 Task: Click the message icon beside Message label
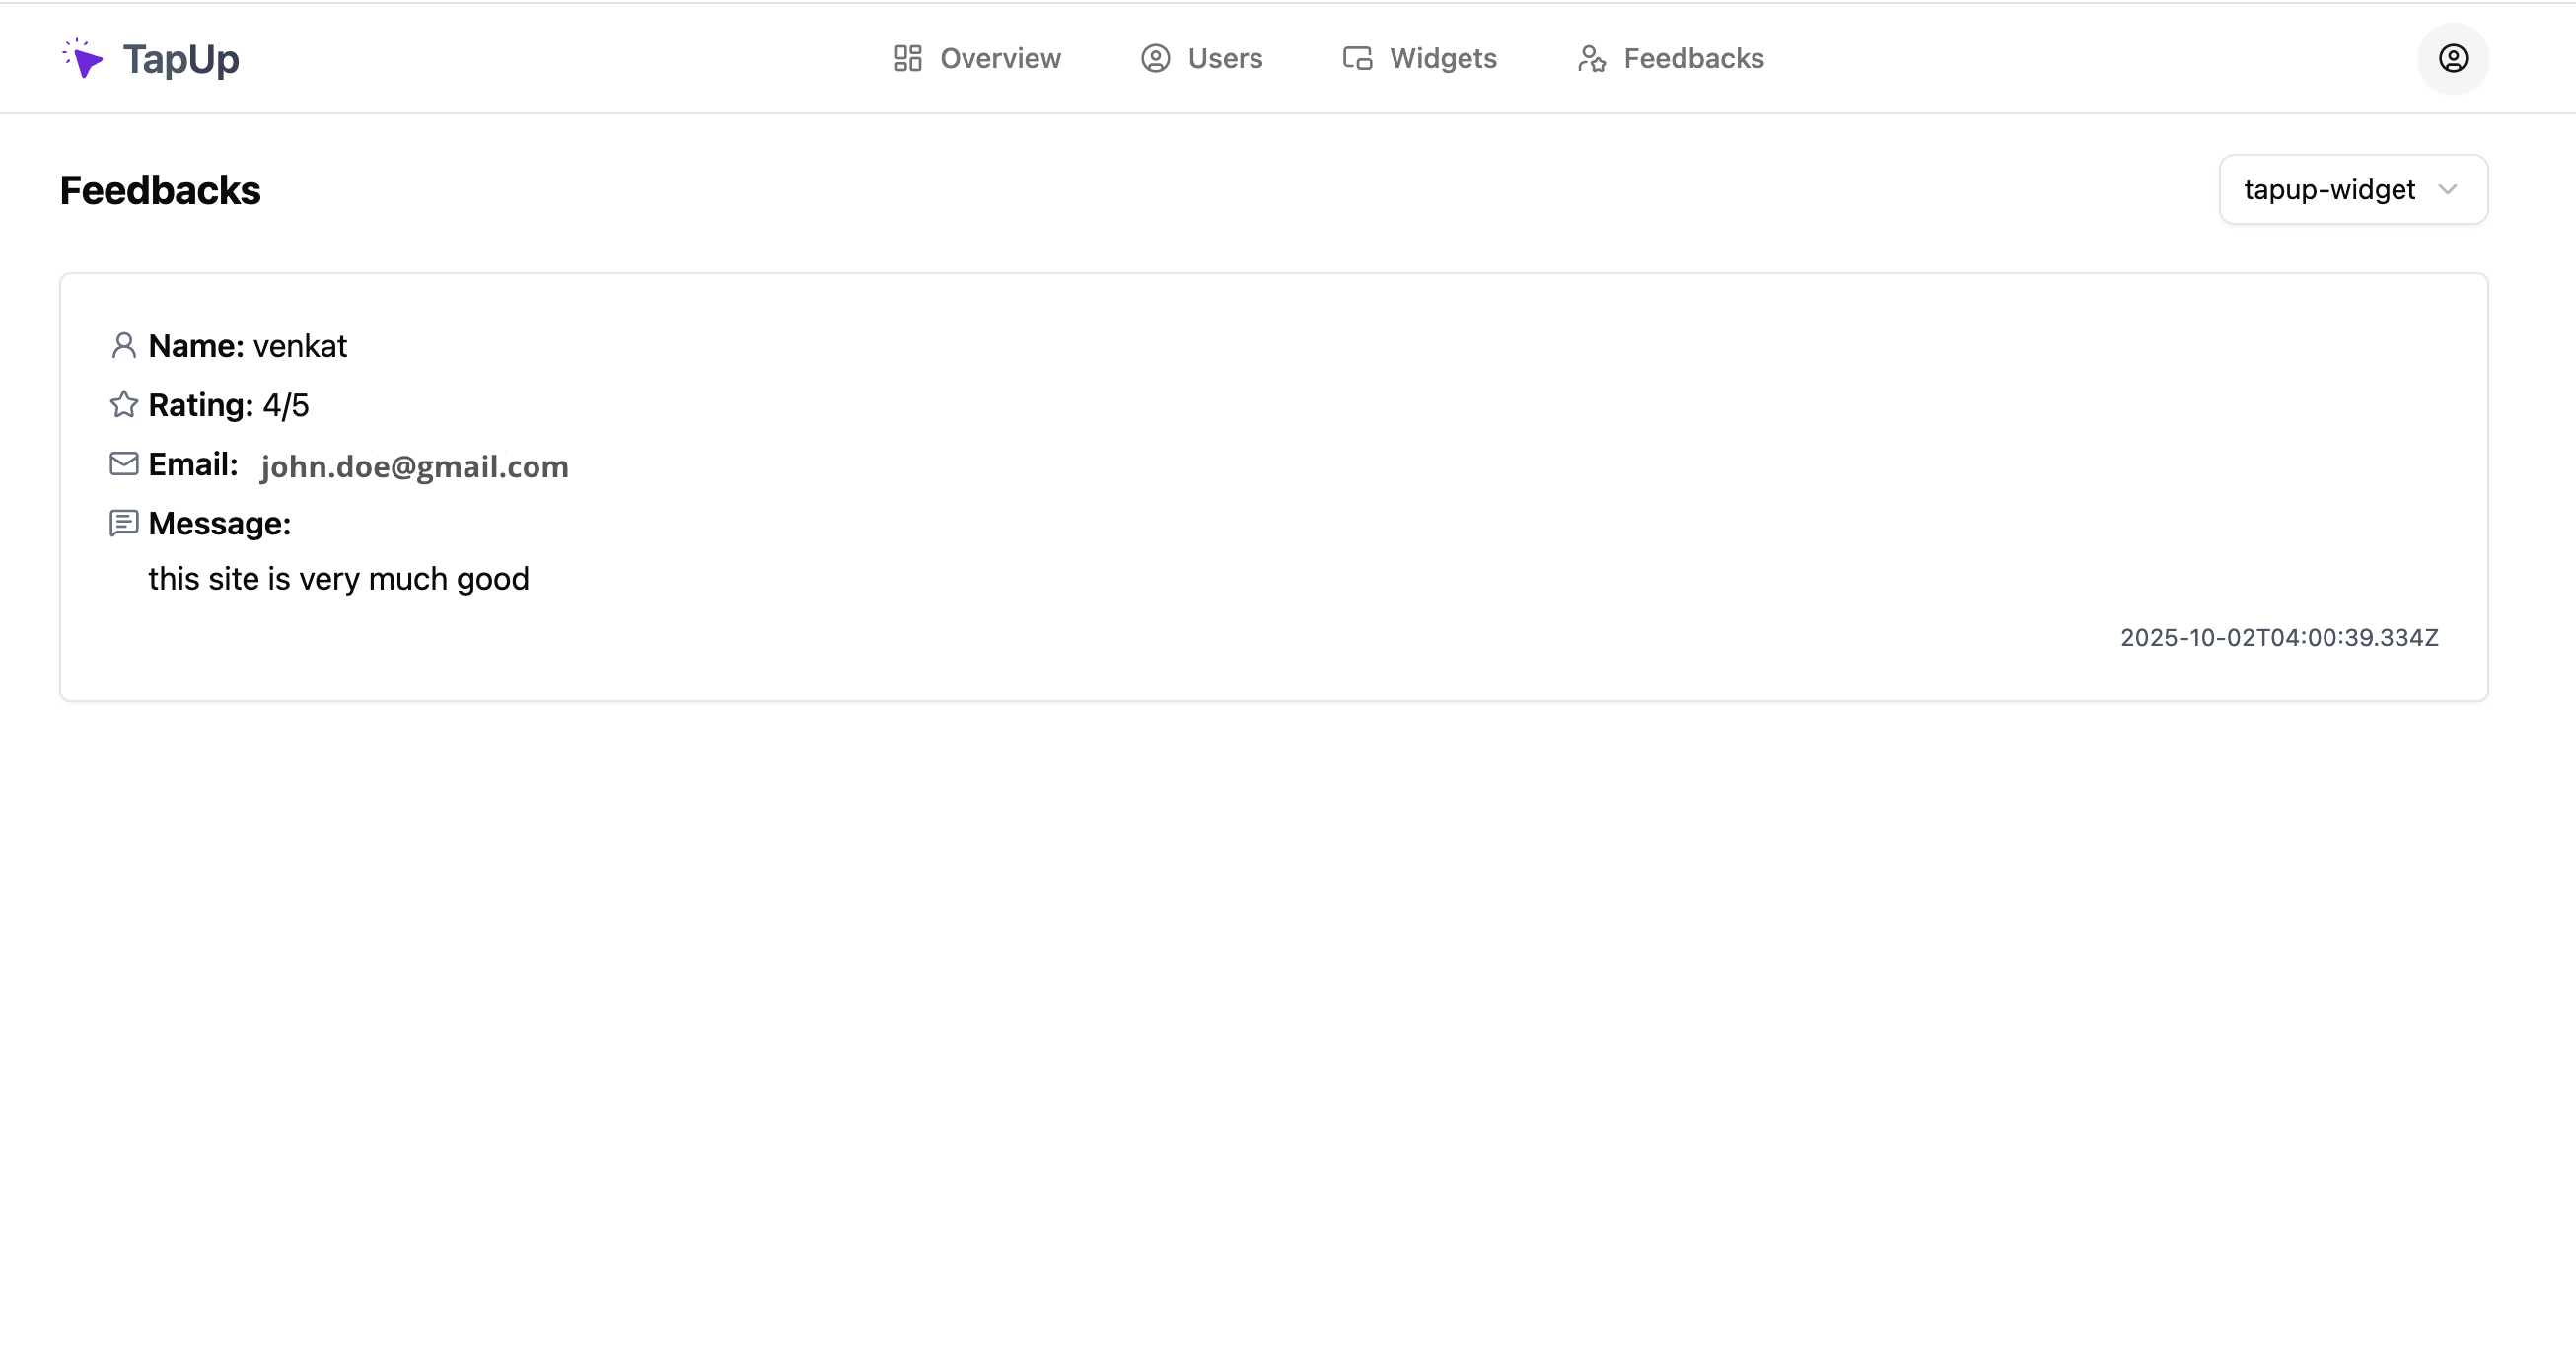(x=123, y=523)
